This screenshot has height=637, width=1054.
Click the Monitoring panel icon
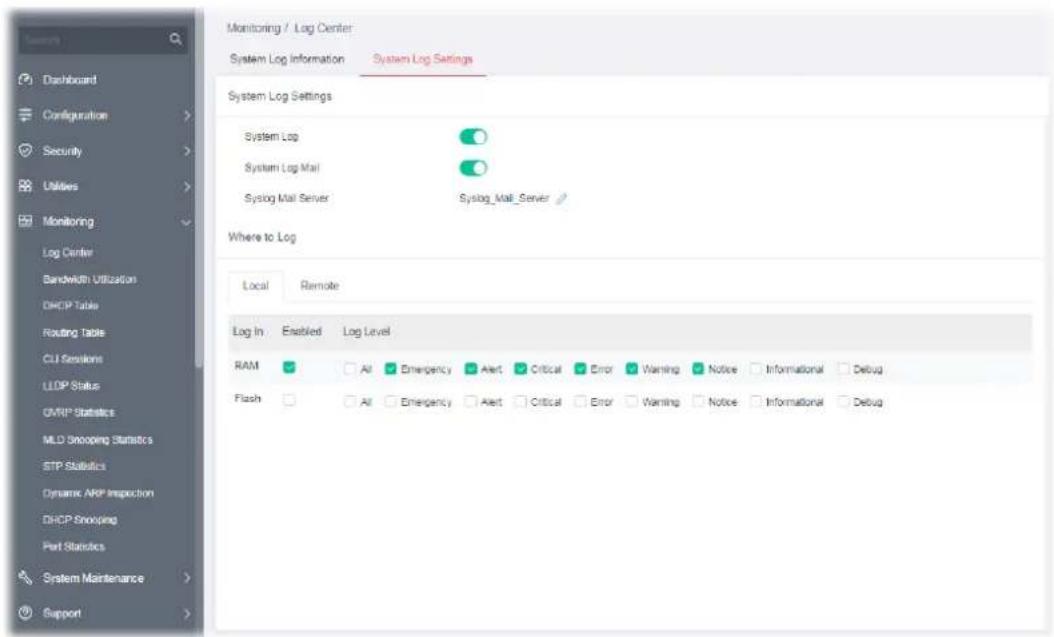26,221
